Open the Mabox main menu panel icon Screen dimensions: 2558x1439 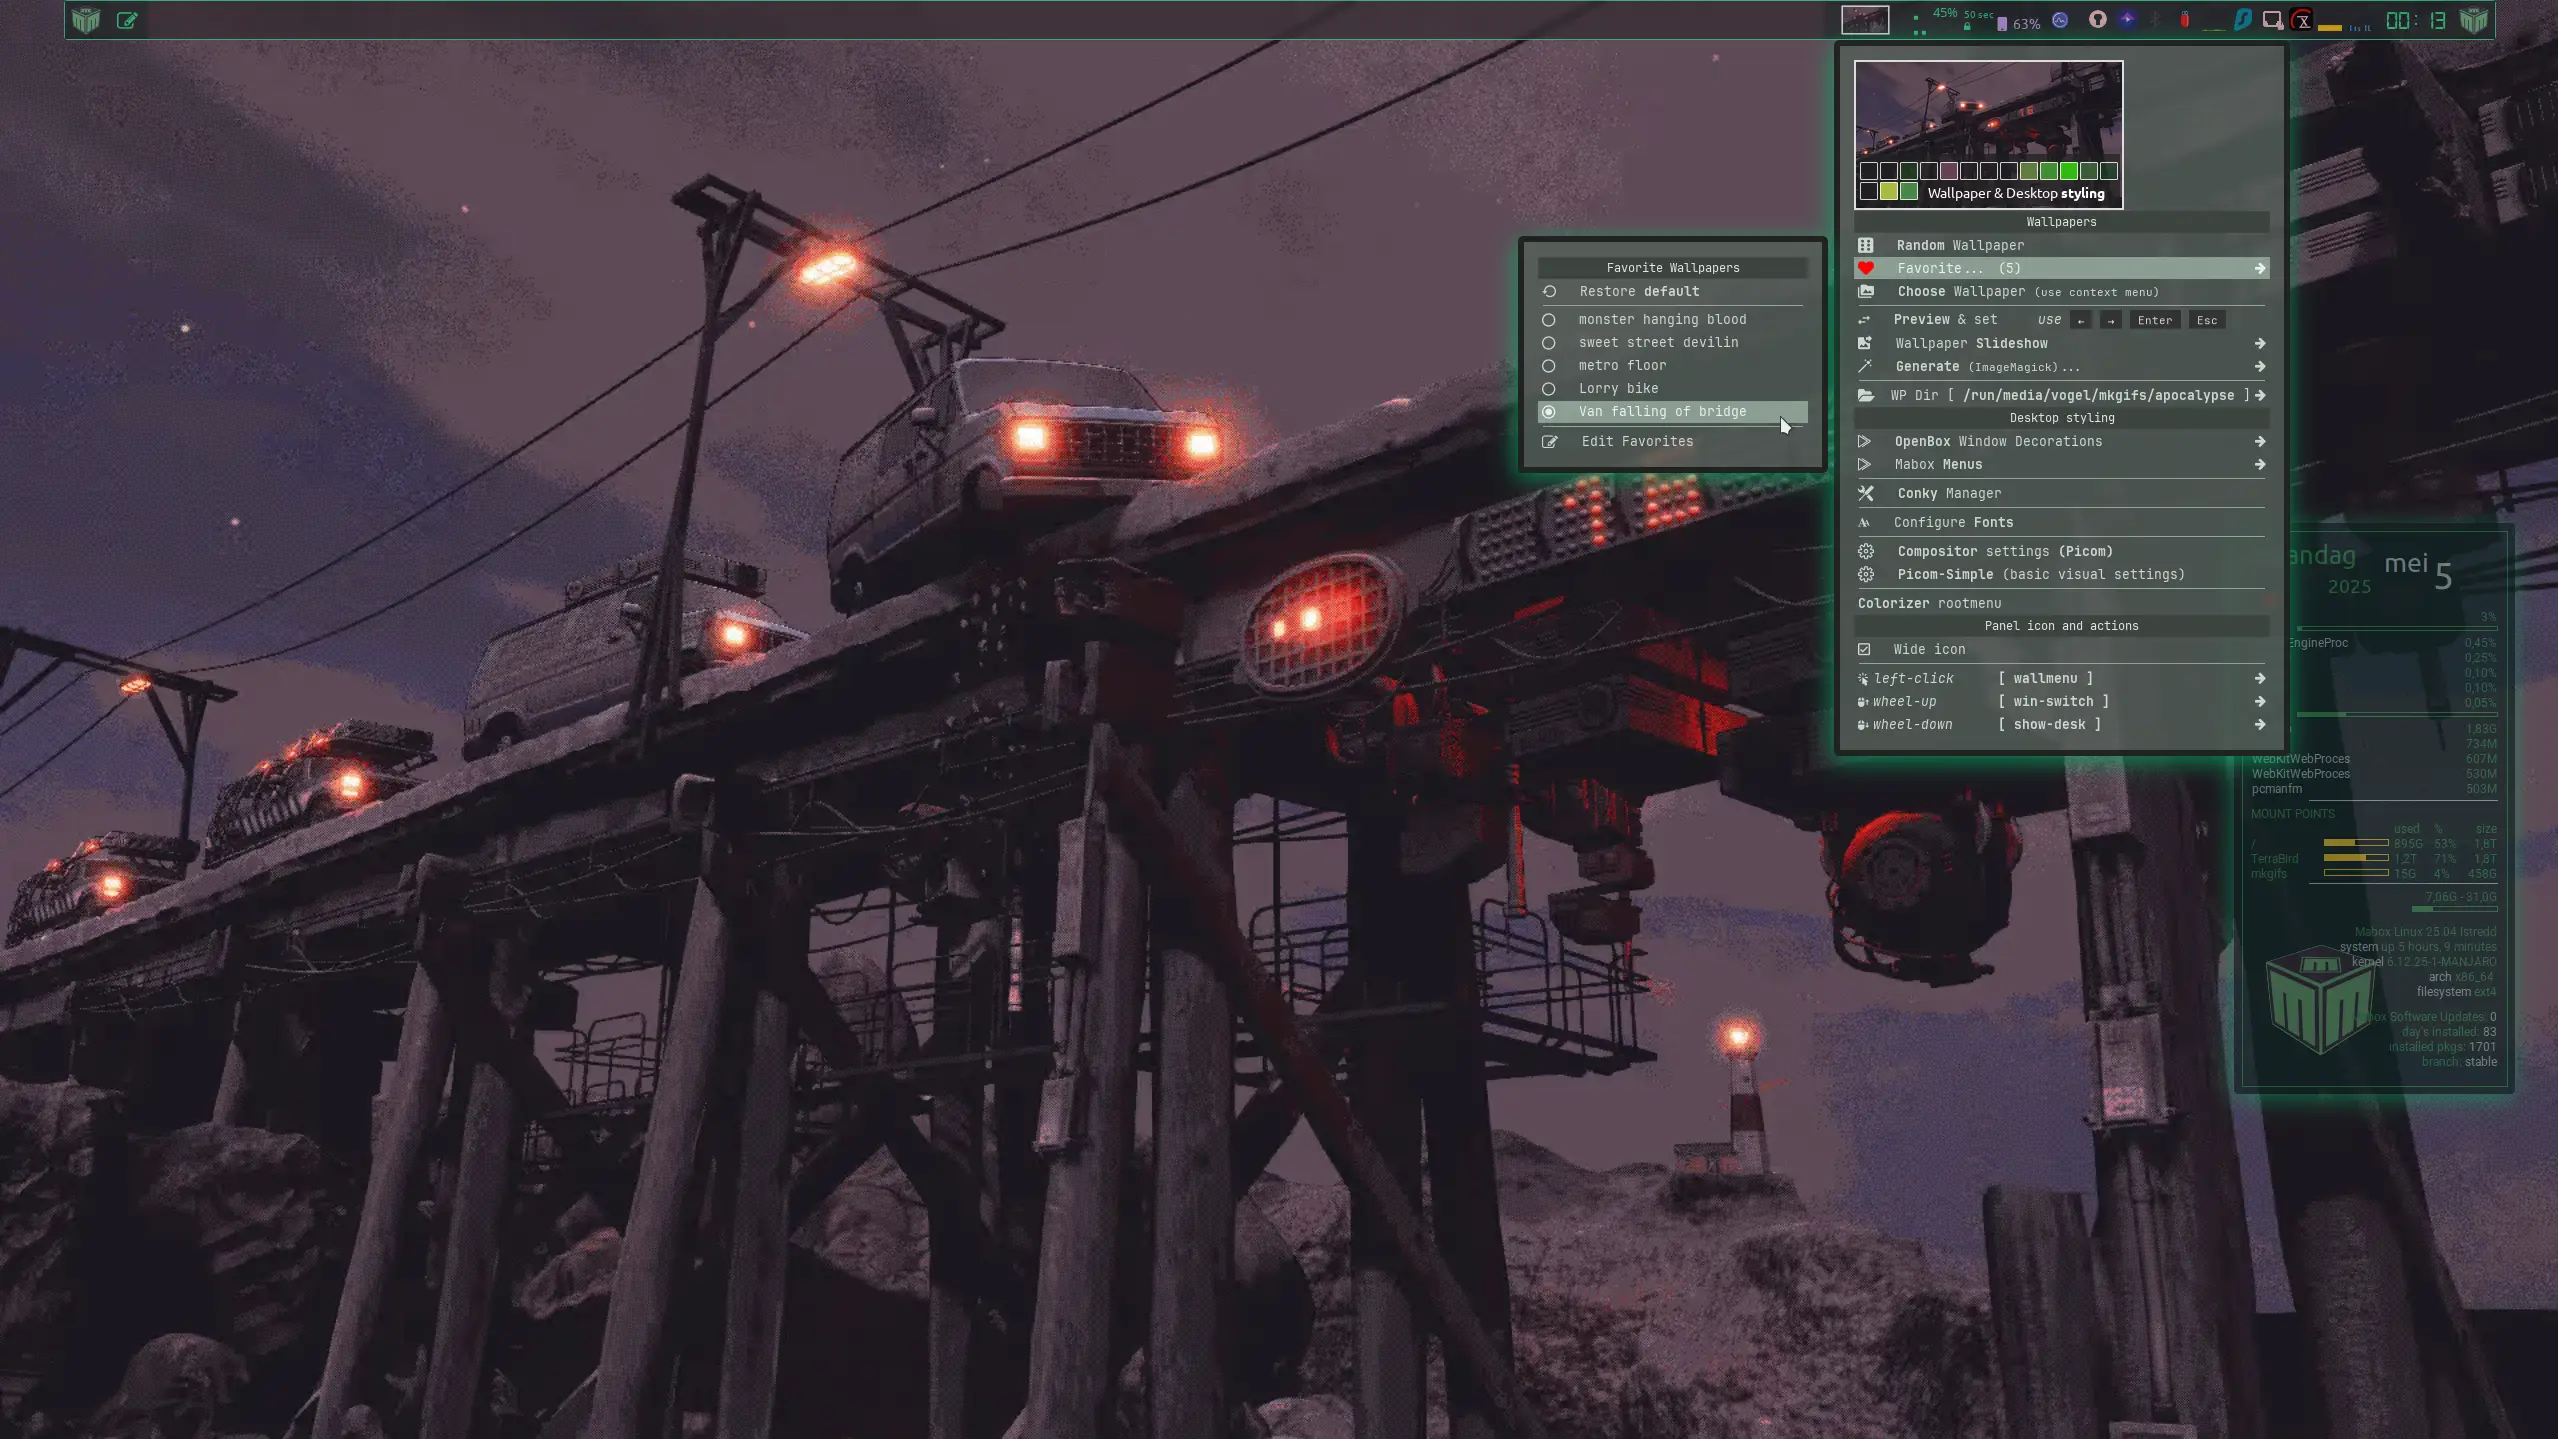[86, 20]
